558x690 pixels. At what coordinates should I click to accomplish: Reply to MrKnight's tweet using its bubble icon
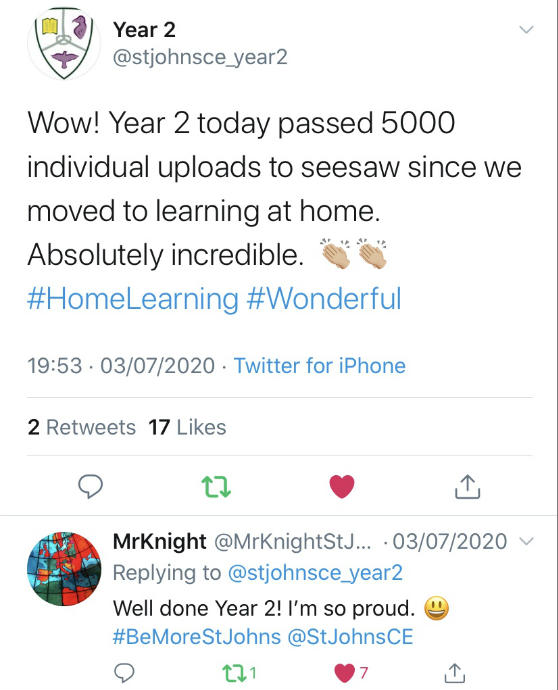124,673
